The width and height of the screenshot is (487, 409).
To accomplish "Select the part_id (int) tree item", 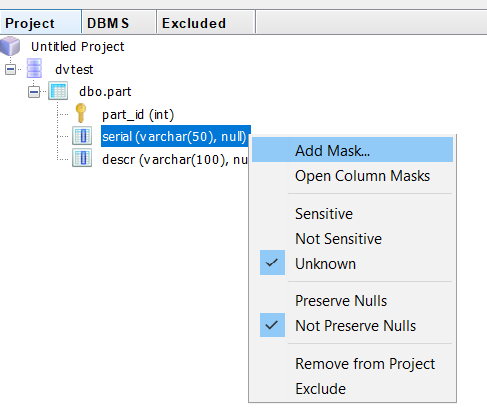I will coord(138,115).
